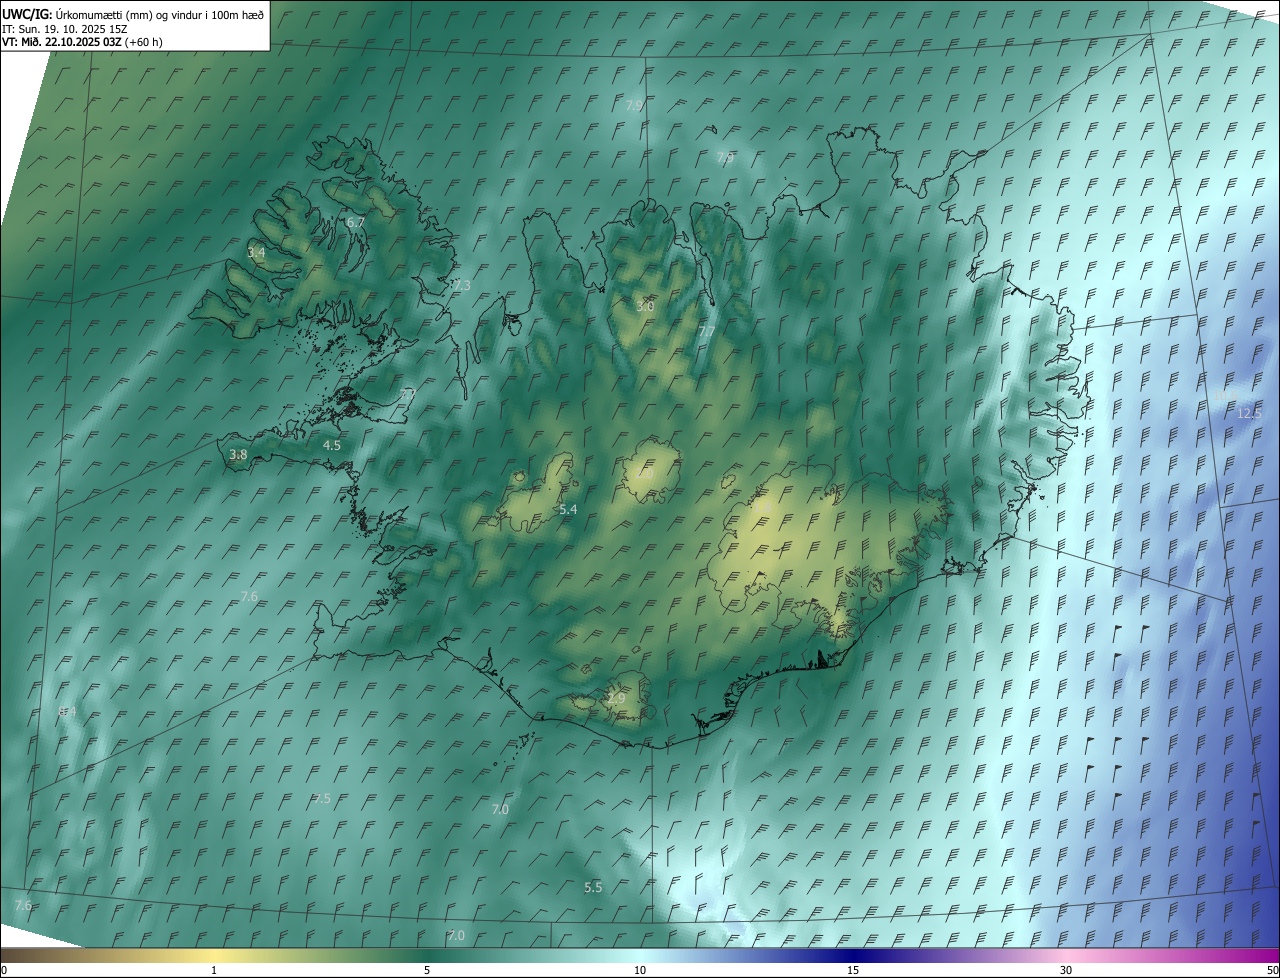Click the 4.5 value label on the map
The height and width of the screenshot is (978, 1280).
[332, 445]
